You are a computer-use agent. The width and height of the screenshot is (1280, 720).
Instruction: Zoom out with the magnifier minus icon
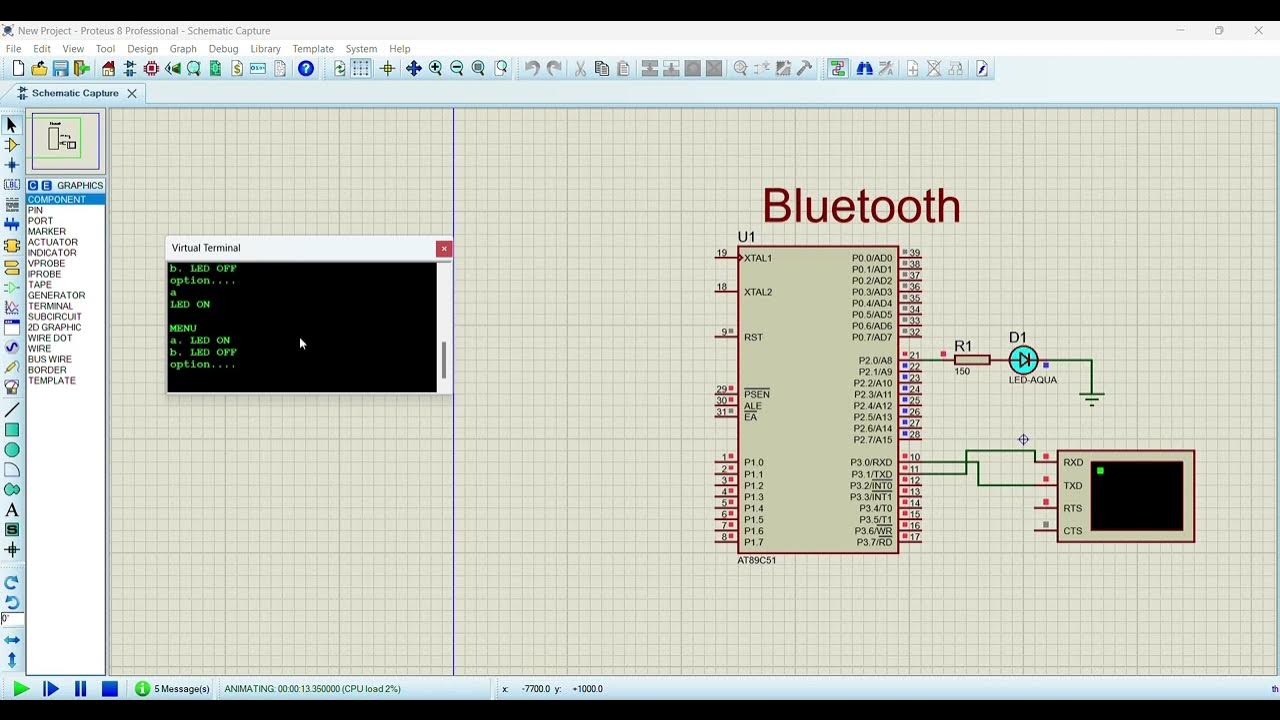pos(457,68)
